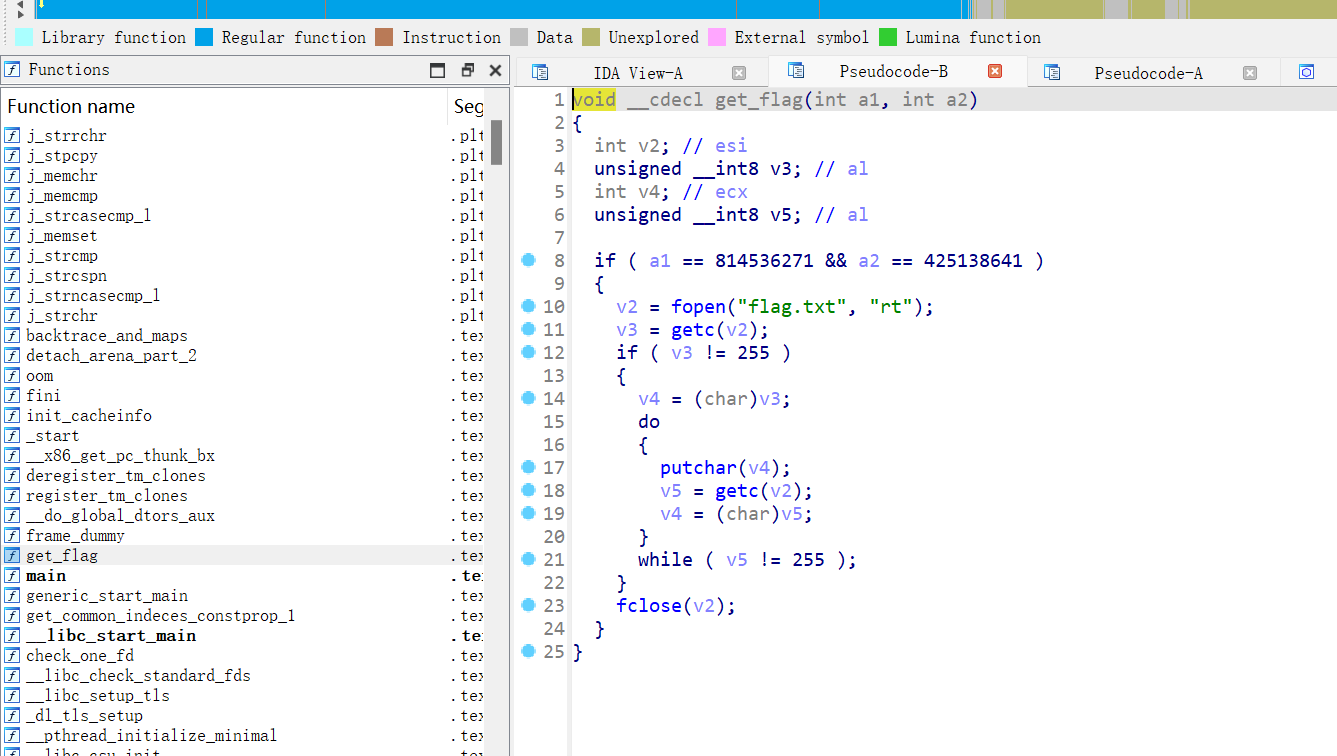
Task: Select __libc_check_standard_fds function
Action: point(243,676)
